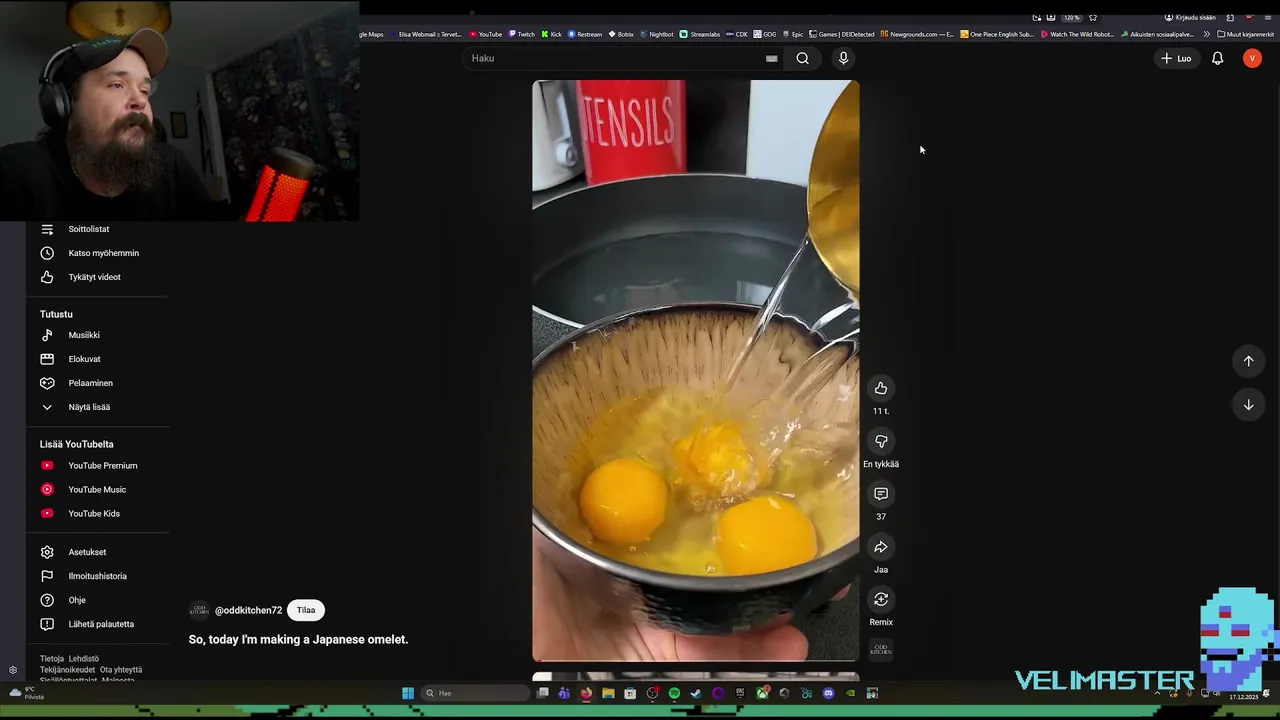
Task: Click Ota yhteyttä footer link
Action: (121, 670)
